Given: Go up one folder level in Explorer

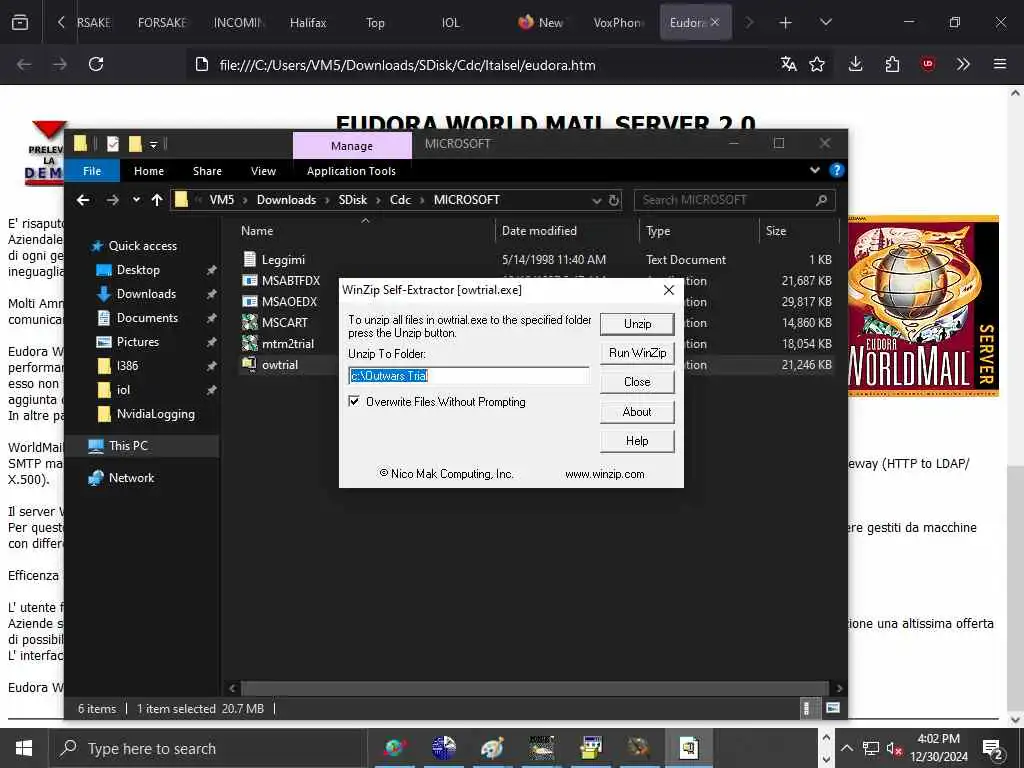Looking at the screenshot, I should [157, 200].
